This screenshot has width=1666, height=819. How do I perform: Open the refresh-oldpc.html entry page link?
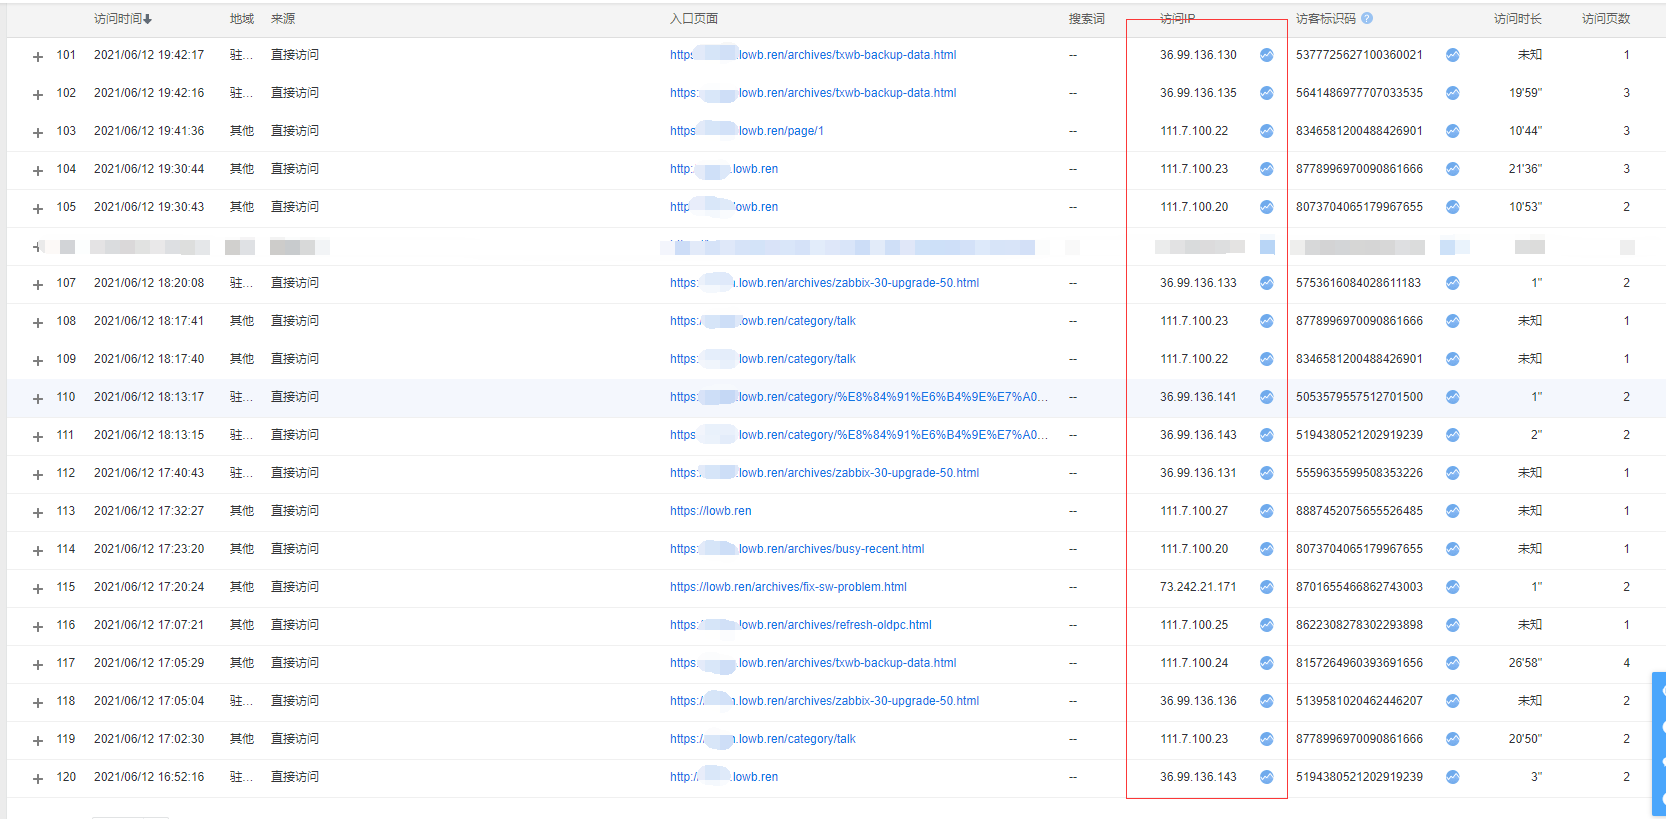pyautogui.click(x=800, y=625)
